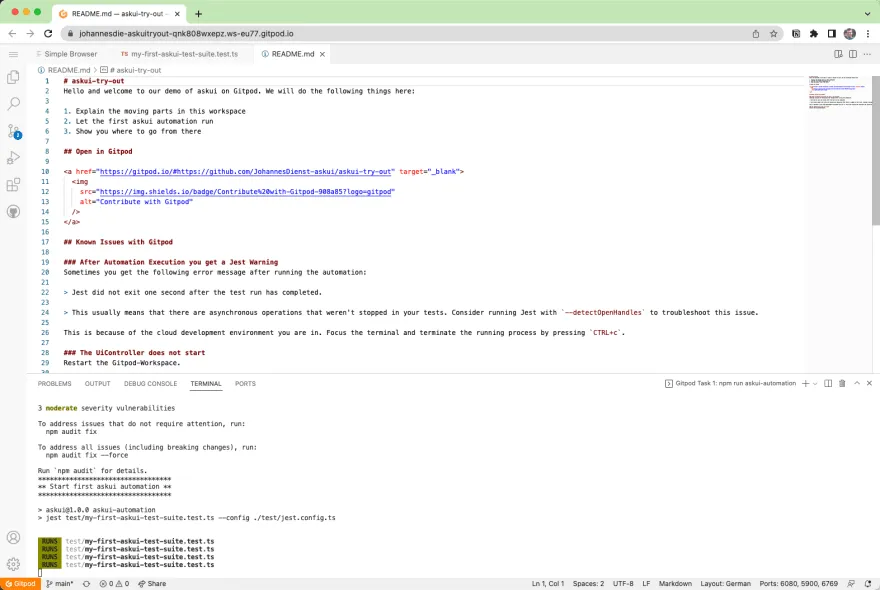880x590 pixels.
Task: Open my-first-askui-test-suite.test.ts editor tab
Action: (180, 54)
